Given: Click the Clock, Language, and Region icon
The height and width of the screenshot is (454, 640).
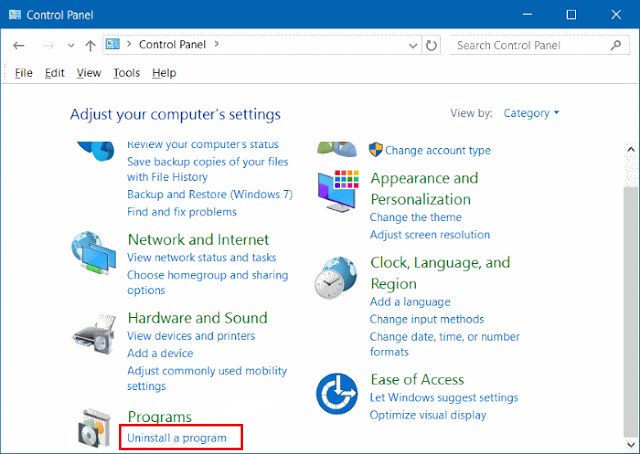Looking at the screenshot, I should 336,278.
